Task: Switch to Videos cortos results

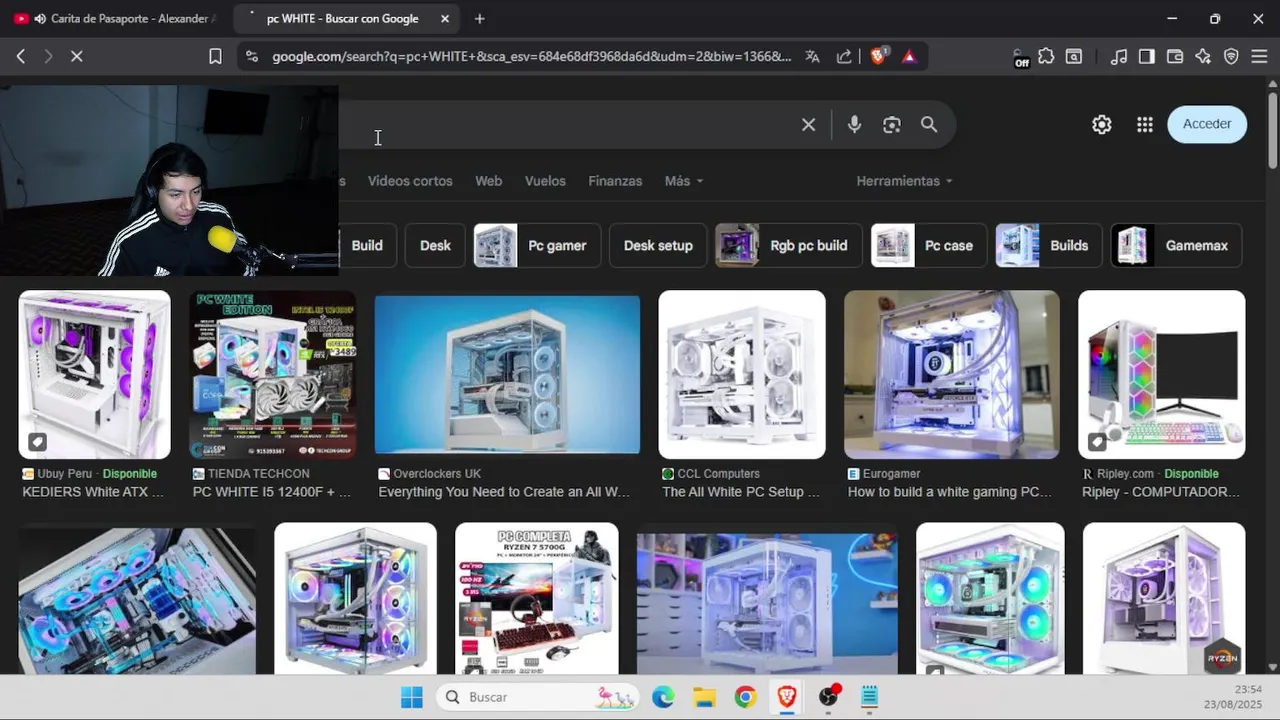Action: coord(410,181)
